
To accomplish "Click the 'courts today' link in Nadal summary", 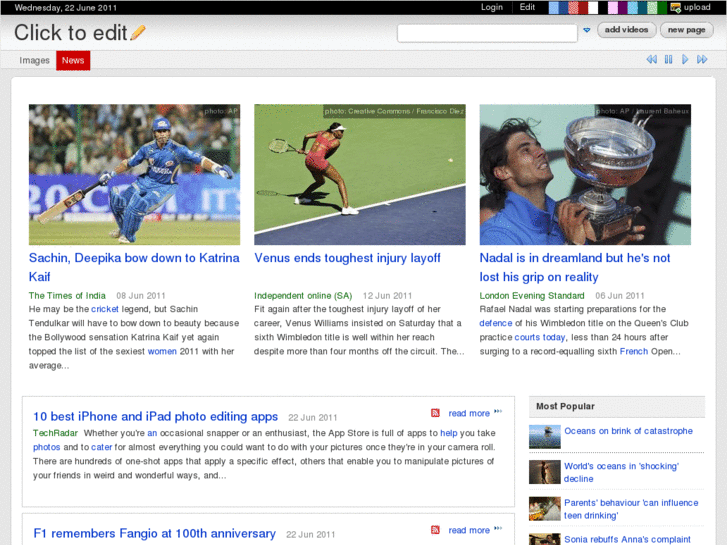I will tap(540, 337).
